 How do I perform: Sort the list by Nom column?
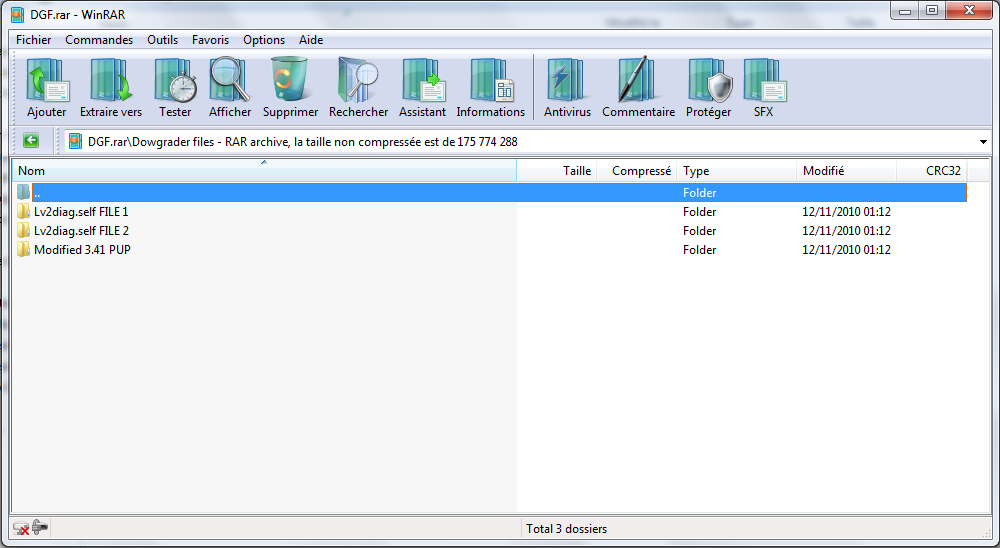tap(264, 171)
